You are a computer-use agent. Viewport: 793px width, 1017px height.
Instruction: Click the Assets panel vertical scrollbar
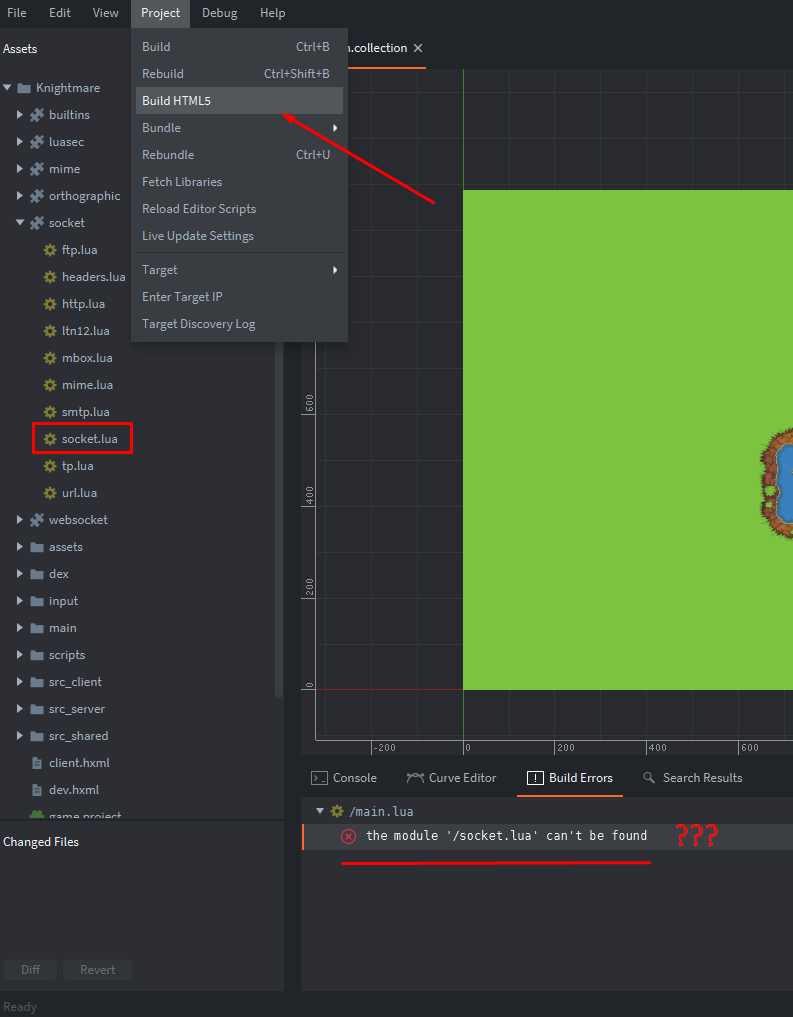pyautogui.click(x=279, y=400)
